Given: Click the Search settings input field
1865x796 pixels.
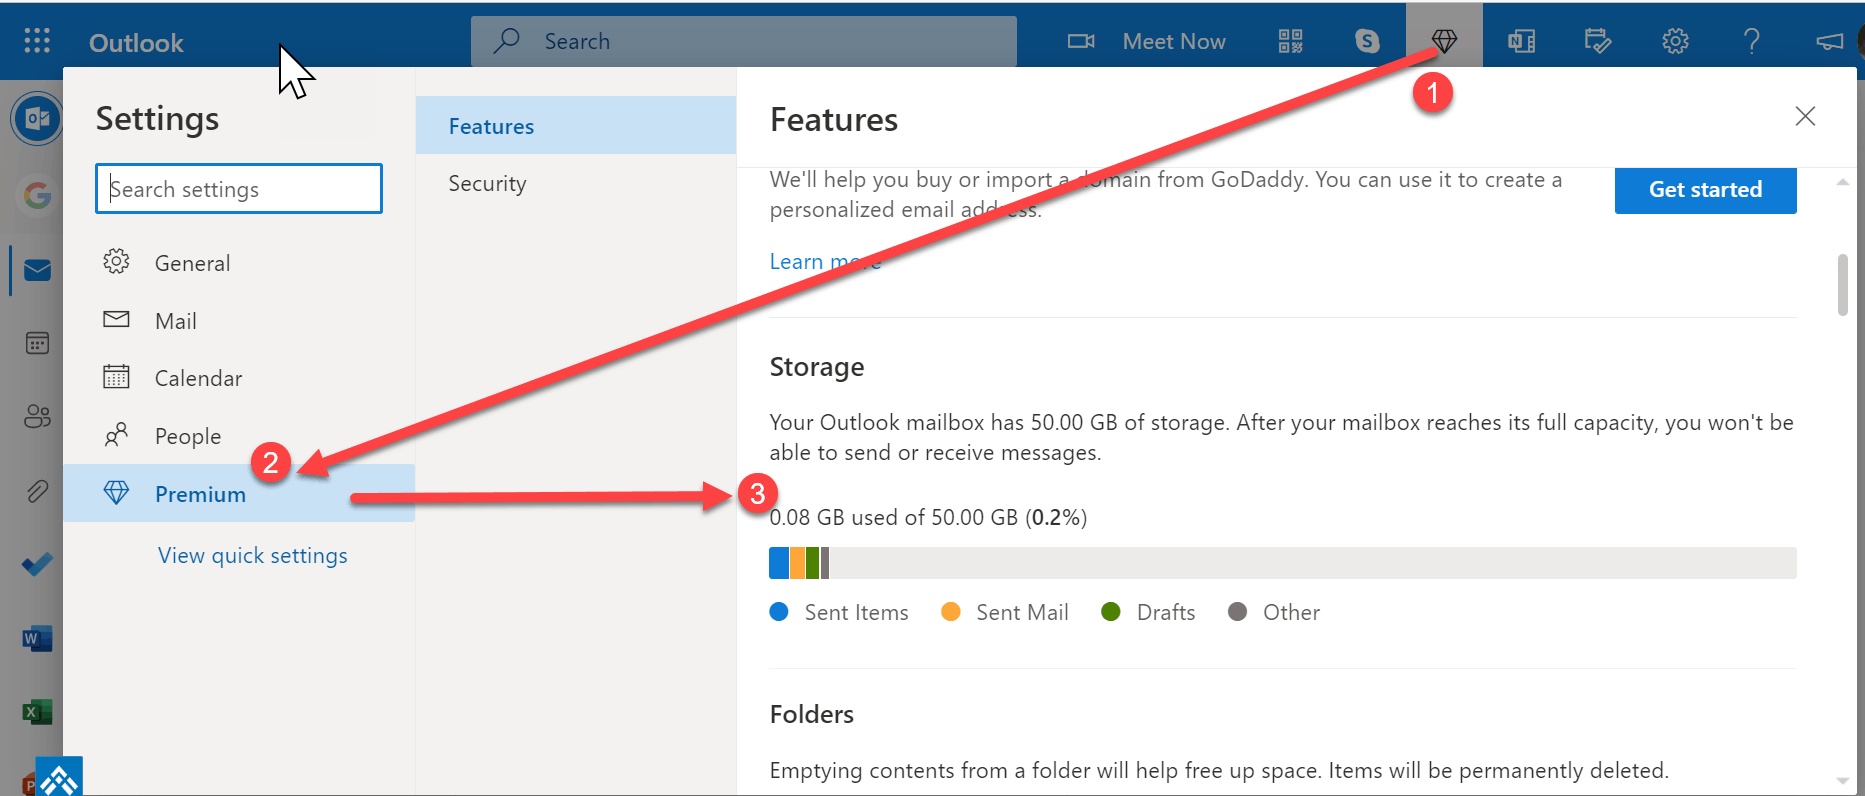Looking at the screenshot, I should point(239,189).
